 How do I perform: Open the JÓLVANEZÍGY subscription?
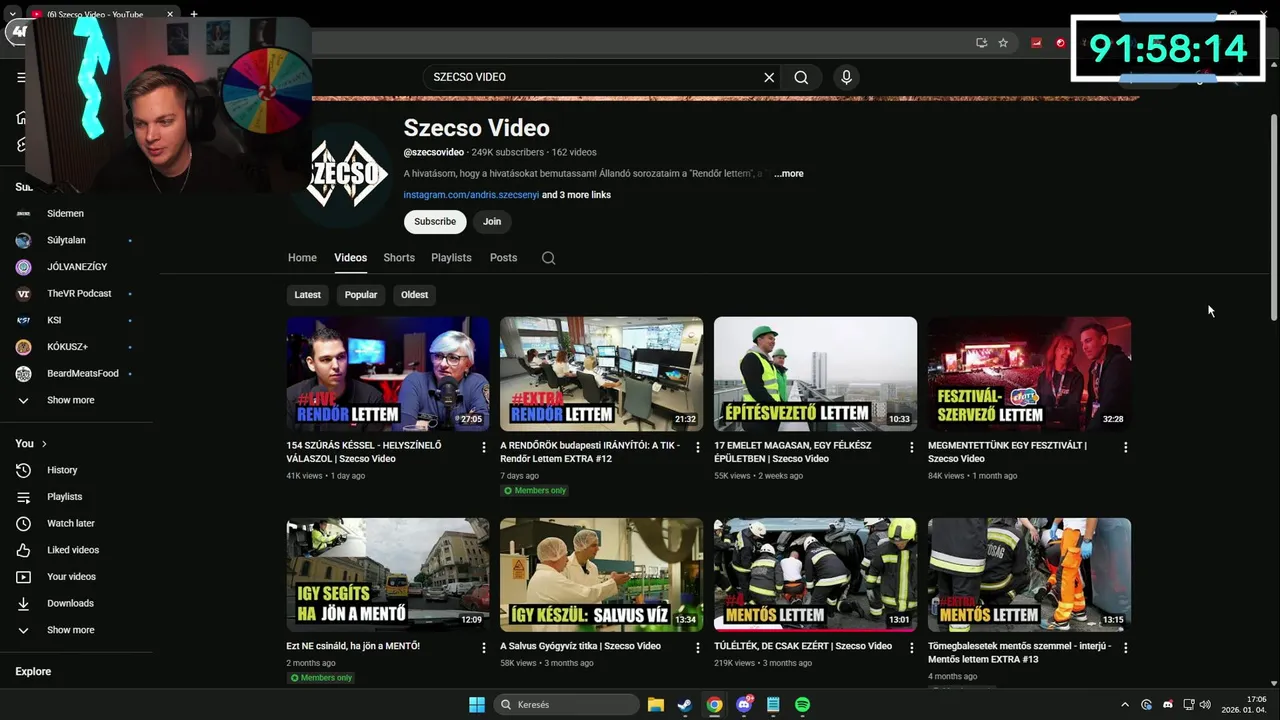pos(76,267)
